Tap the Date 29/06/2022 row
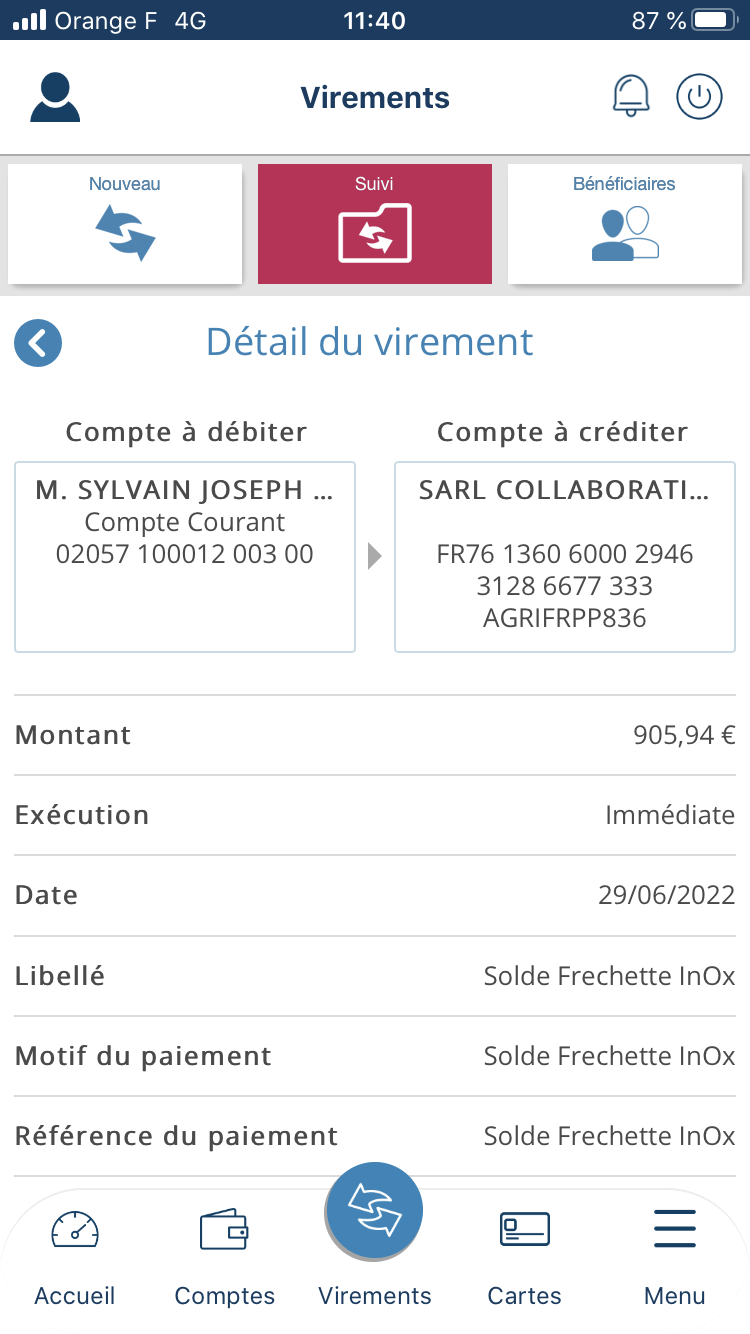750x1334 pixels. coord(375,895)
